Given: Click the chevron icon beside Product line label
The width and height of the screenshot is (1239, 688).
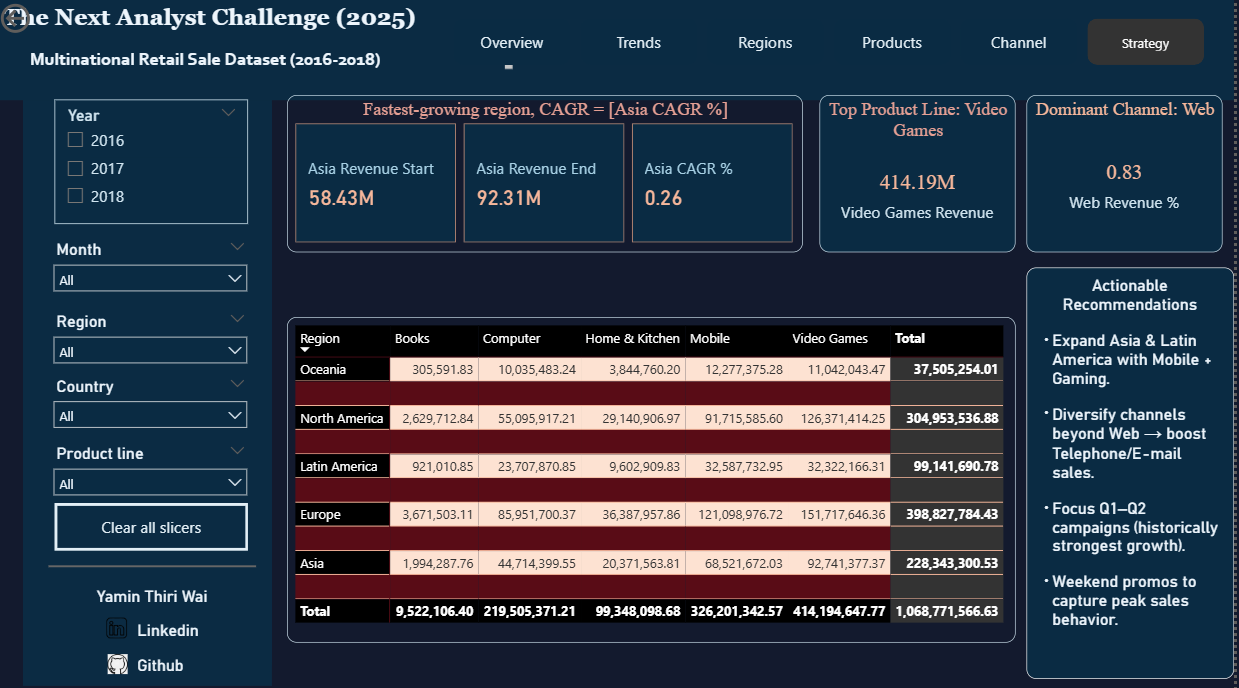Looking at the screenshot, I should pos(237,450).
